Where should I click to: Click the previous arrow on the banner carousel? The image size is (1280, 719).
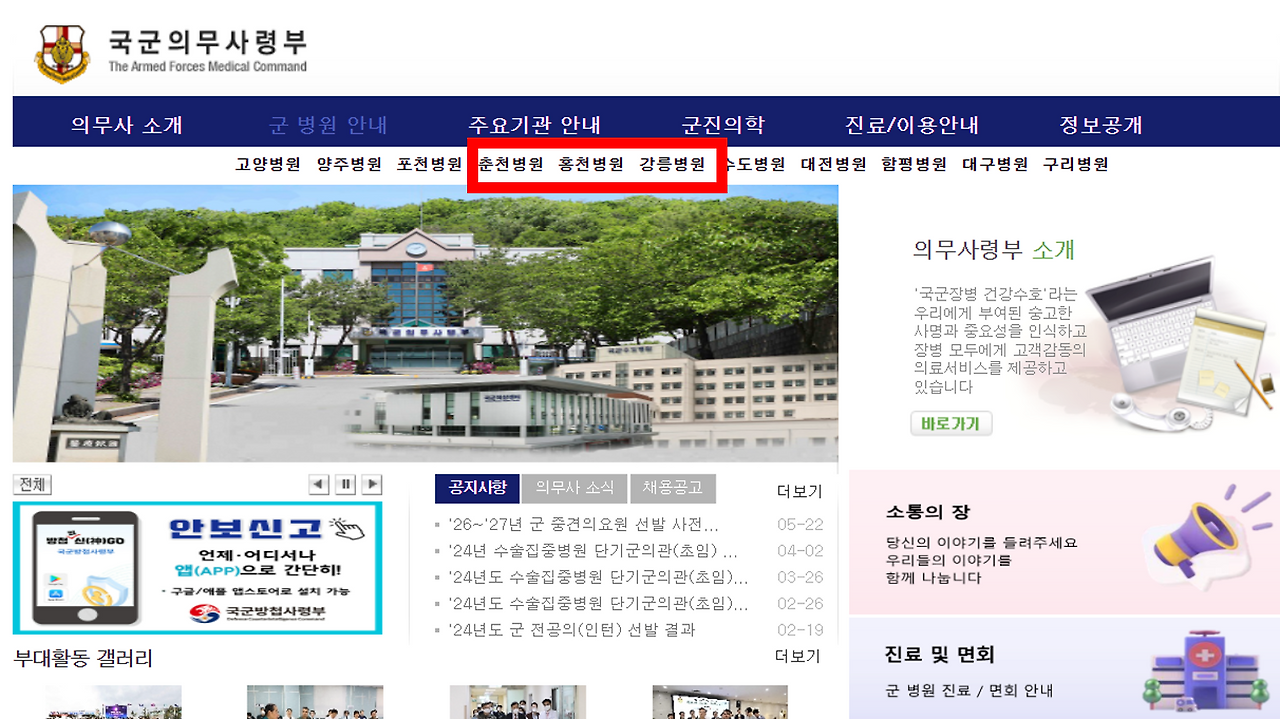[318, 484]
